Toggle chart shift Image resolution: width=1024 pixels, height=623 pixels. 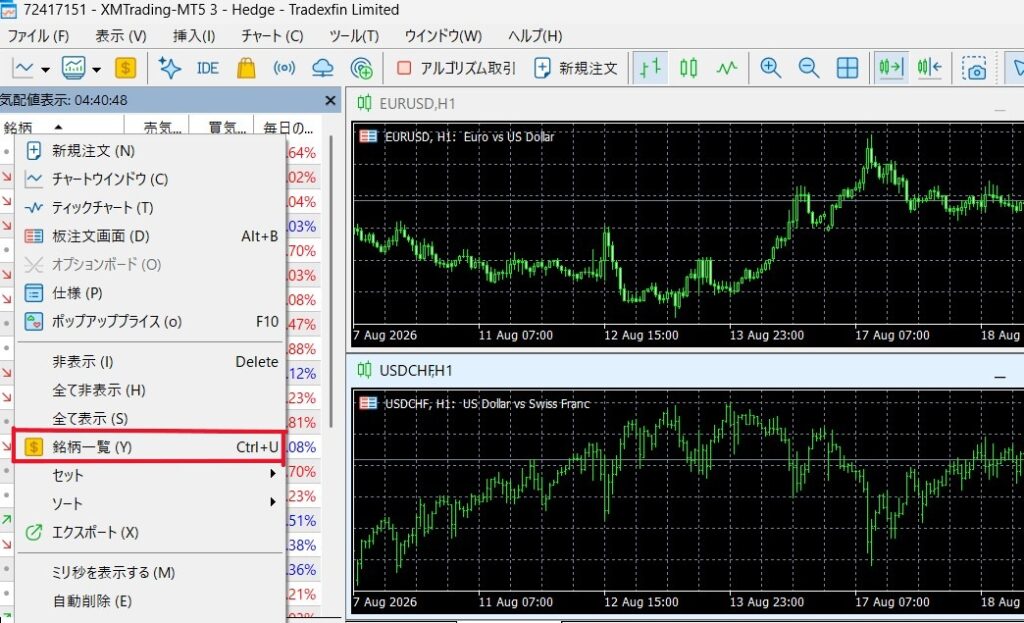(929, 68)
